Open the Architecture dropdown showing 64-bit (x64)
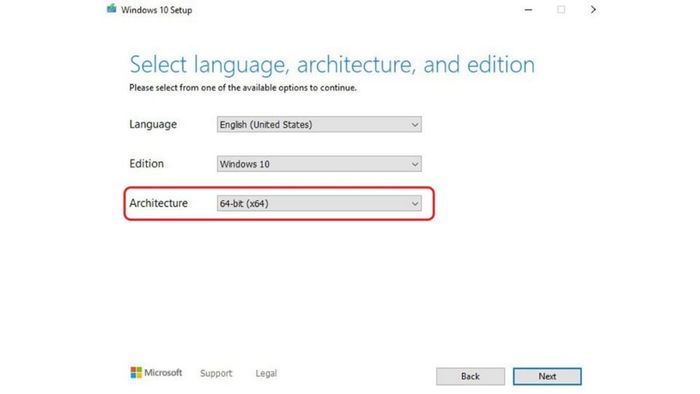 pos(319,203)
